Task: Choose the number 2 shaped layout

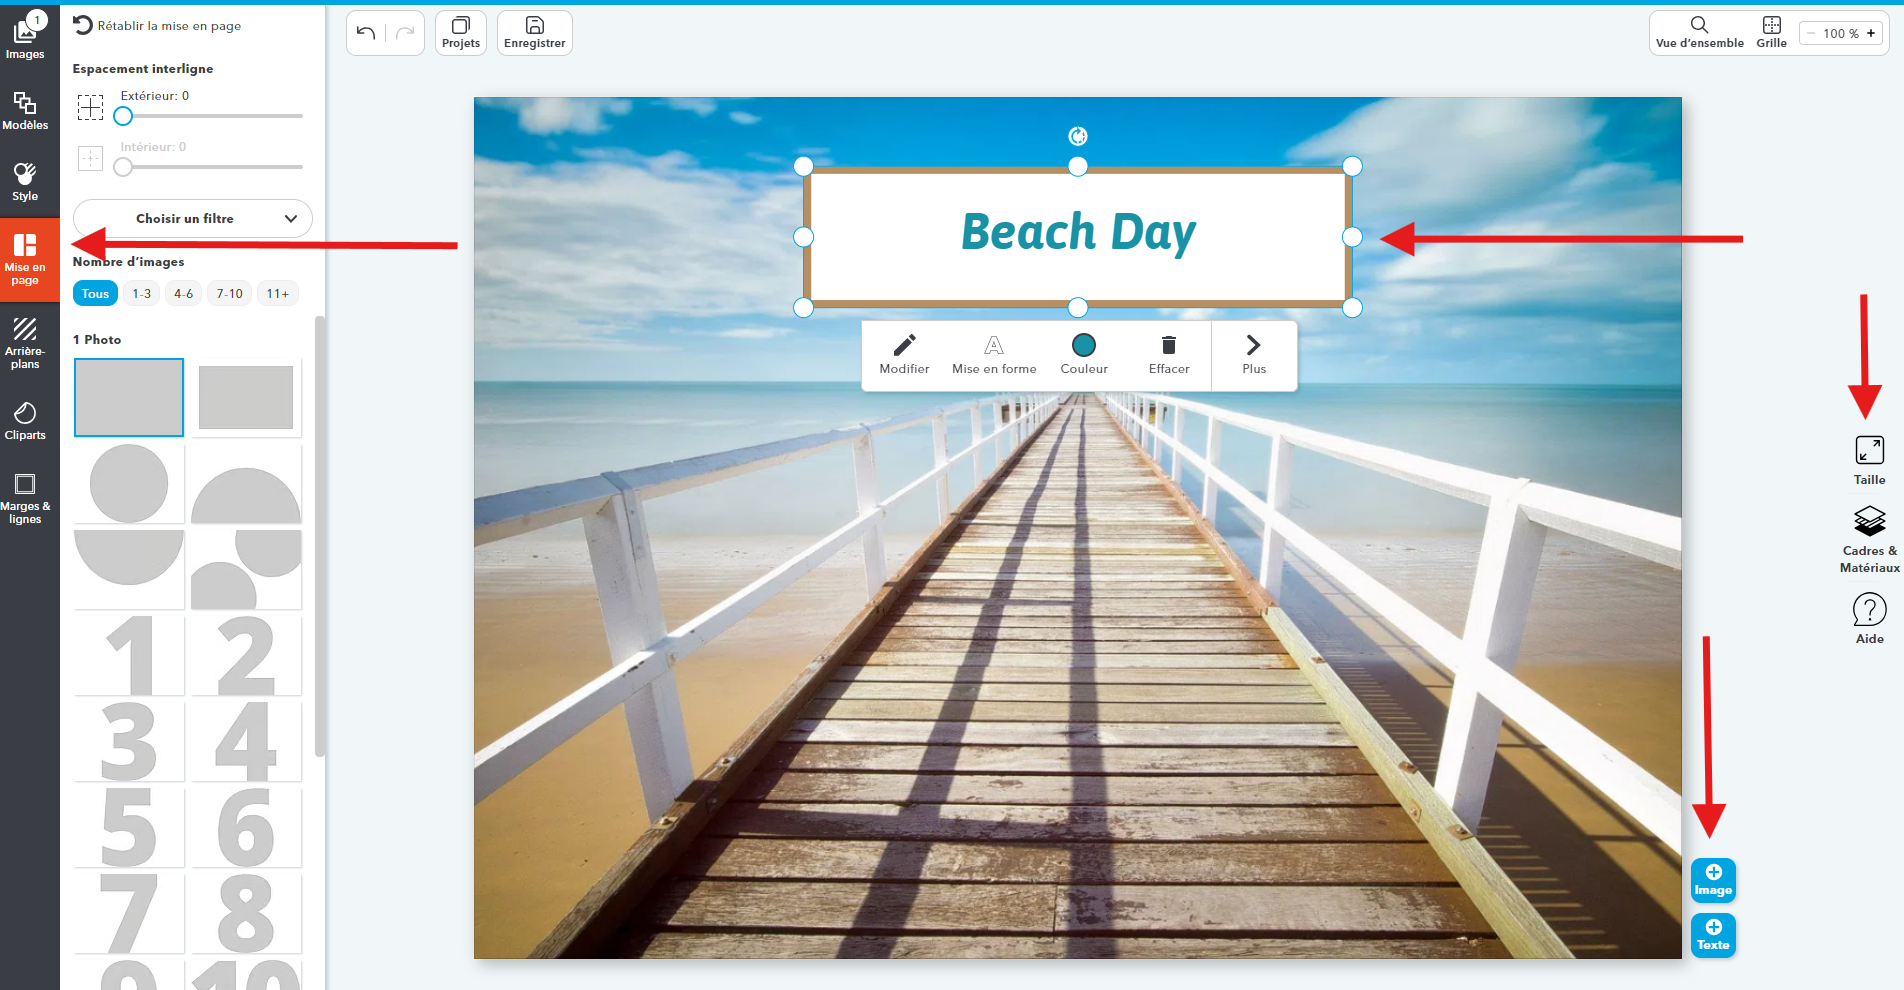Action: point(246,655)
